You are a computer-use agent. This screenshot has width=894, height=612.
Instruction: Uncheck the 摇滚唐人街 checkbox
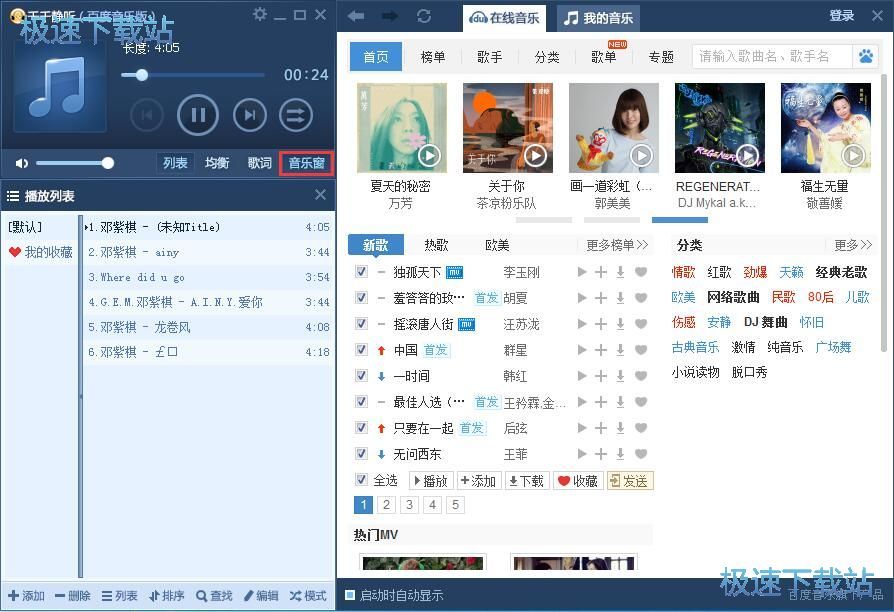click(x=361, y=323)
